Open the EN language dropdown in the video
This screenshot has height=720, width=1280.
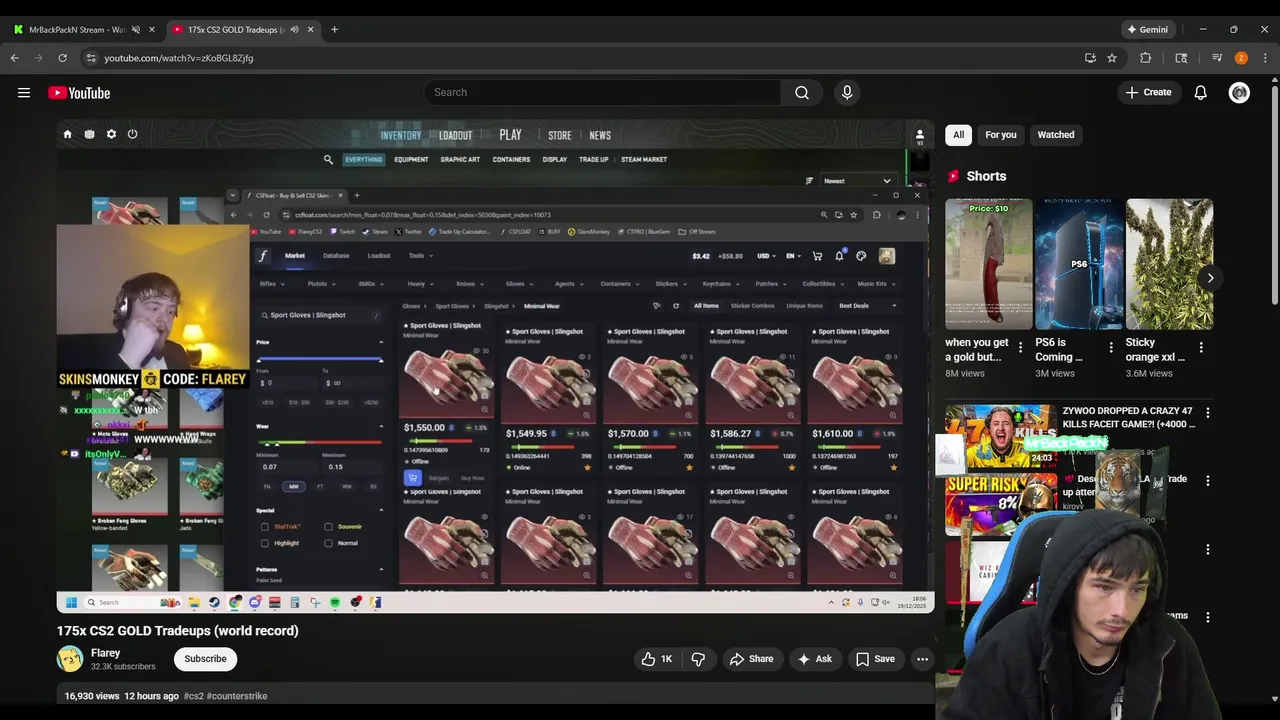(792, 256)
